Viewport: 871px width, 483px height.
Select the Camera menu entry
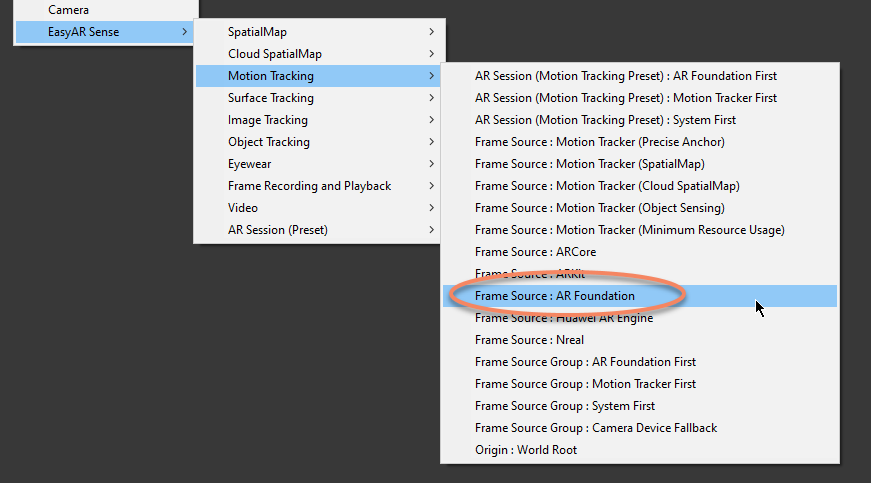coord(106,10)
